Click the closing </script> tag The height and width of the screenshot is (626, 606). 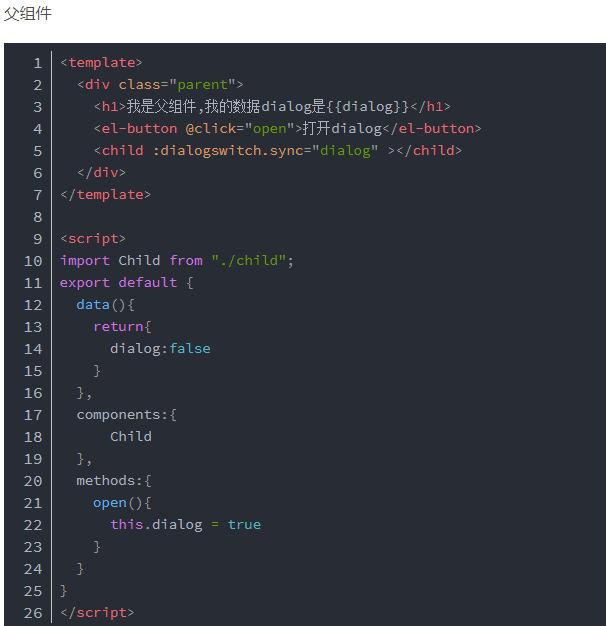tap(97, 612)
